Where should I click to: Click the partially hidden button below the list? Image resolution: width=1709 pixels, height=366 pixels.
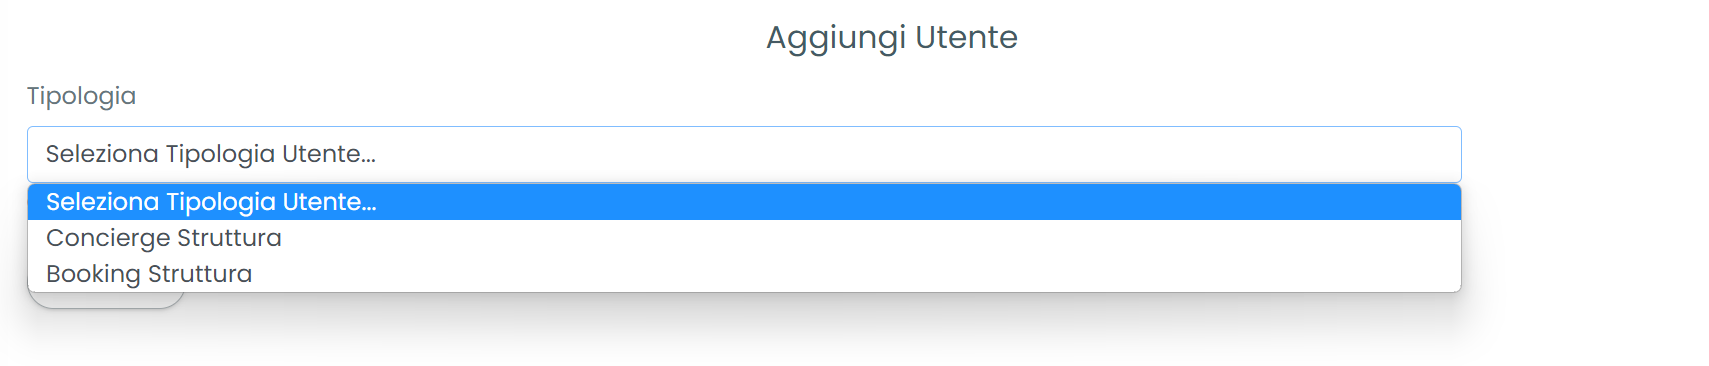pyautogui.click(x=106, y=300)
